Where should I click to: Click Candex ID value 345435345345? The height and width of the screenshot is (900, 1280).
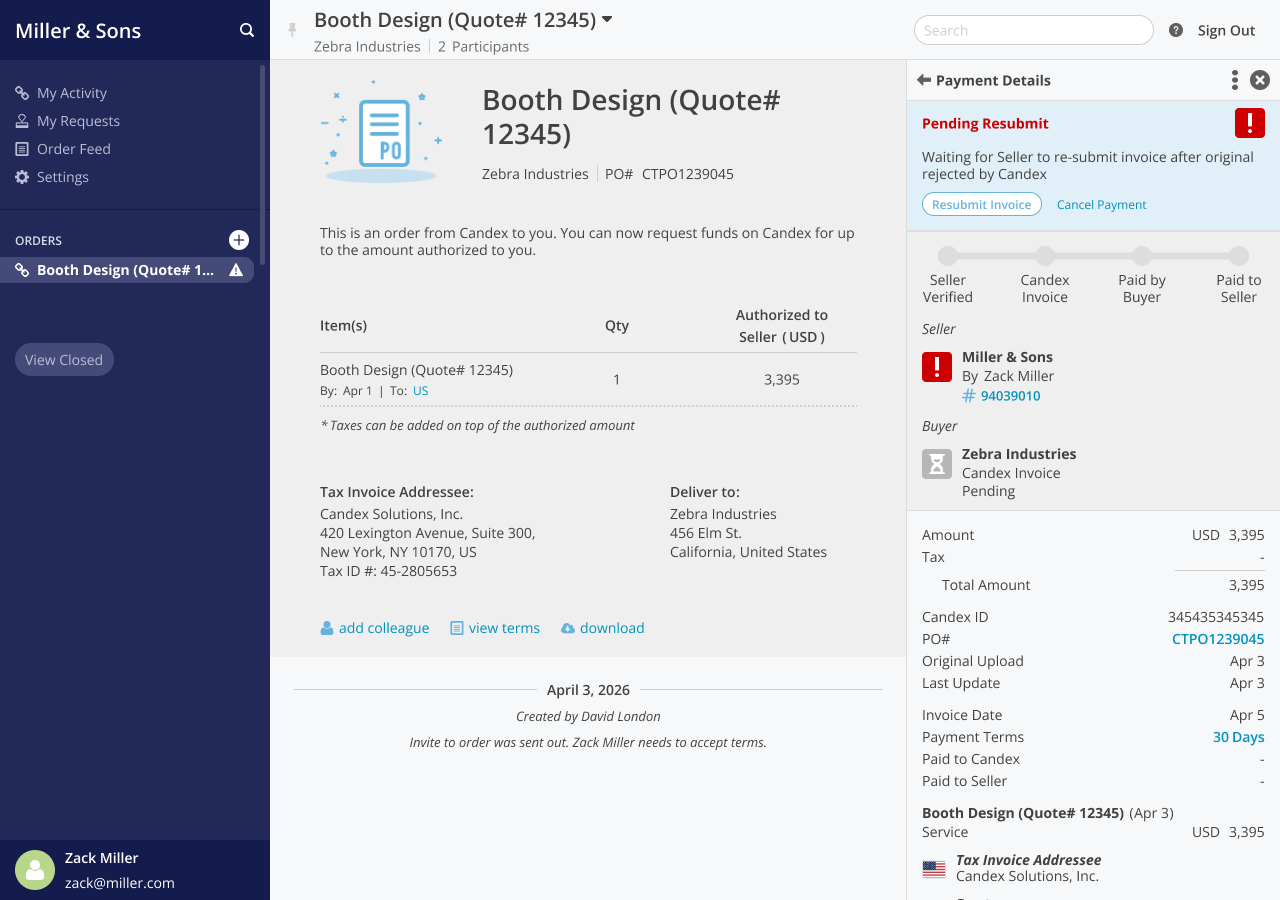pos(1216,617)
